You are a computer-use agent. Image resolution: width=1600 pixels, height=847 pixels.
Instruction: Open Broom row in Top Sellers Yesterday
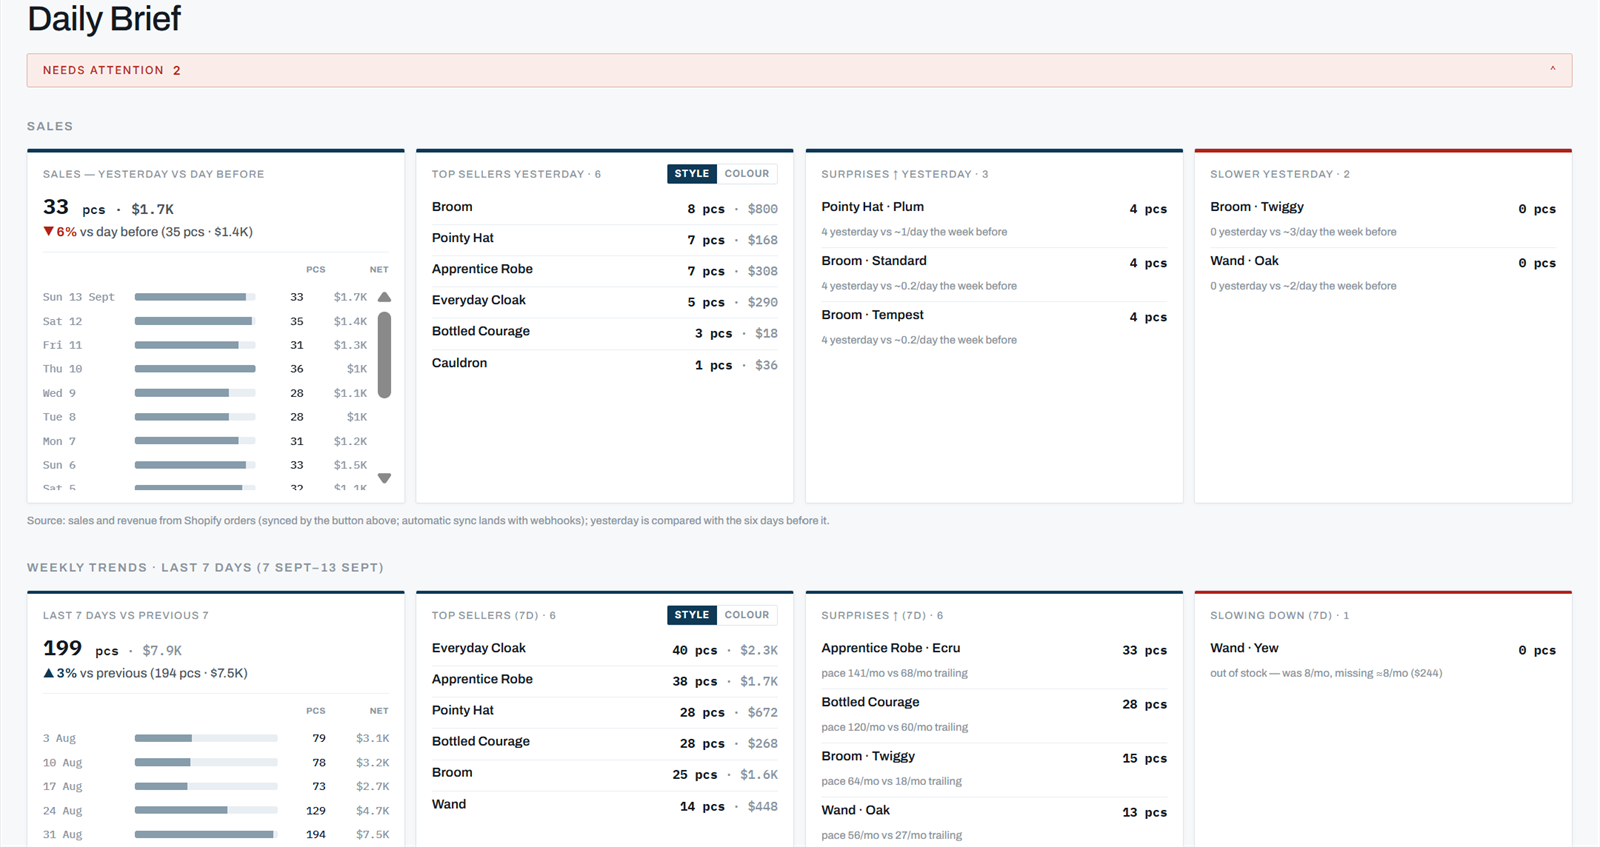604,208
